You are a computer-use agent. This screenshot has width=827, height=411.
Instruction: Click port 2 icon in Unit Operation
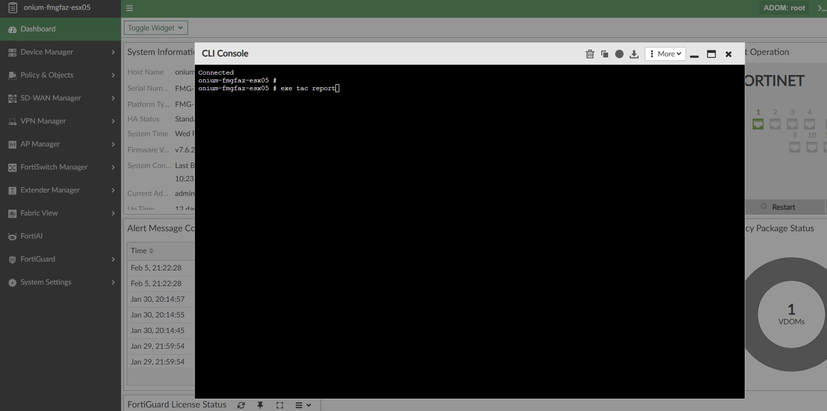pyautogui.click(x=775, y=124)
